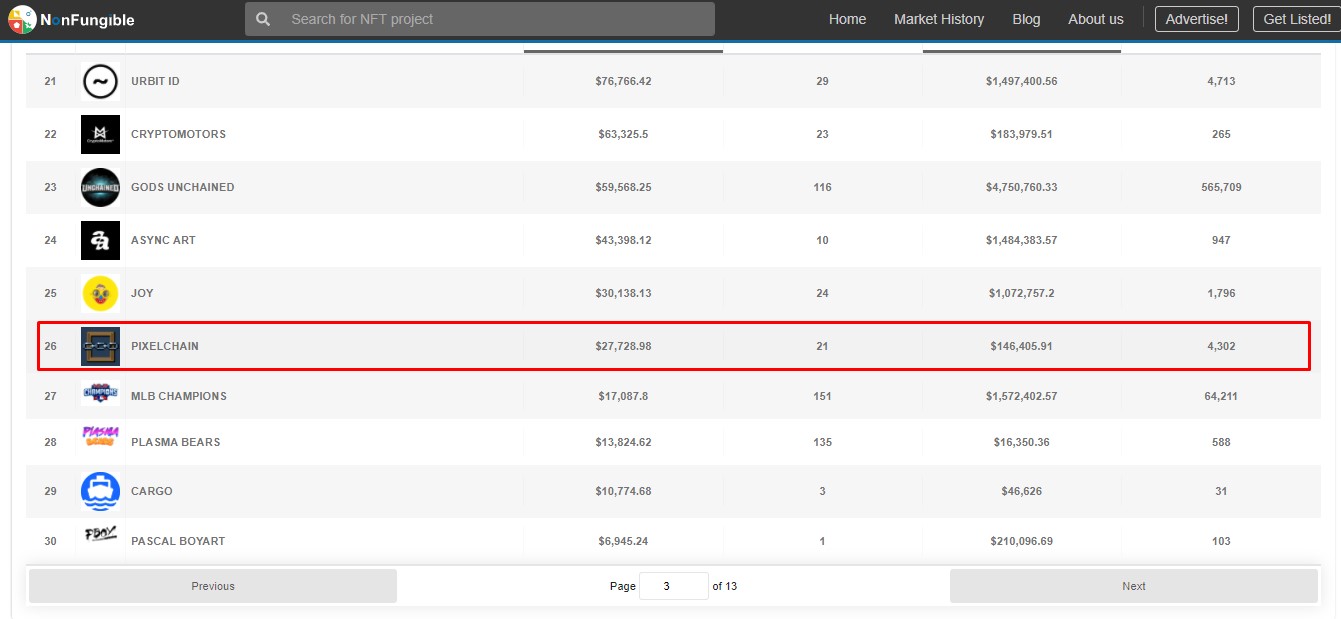This screenshot has height=619, width=1341.
Task: Click JOY's $1,072,757.2 total
Action: [1021, 293]
